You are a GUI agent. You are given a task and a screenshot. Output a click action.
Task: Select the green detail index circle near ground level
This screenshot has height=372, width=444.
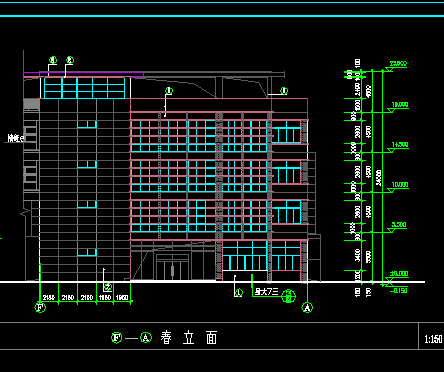tap(288, 296)
